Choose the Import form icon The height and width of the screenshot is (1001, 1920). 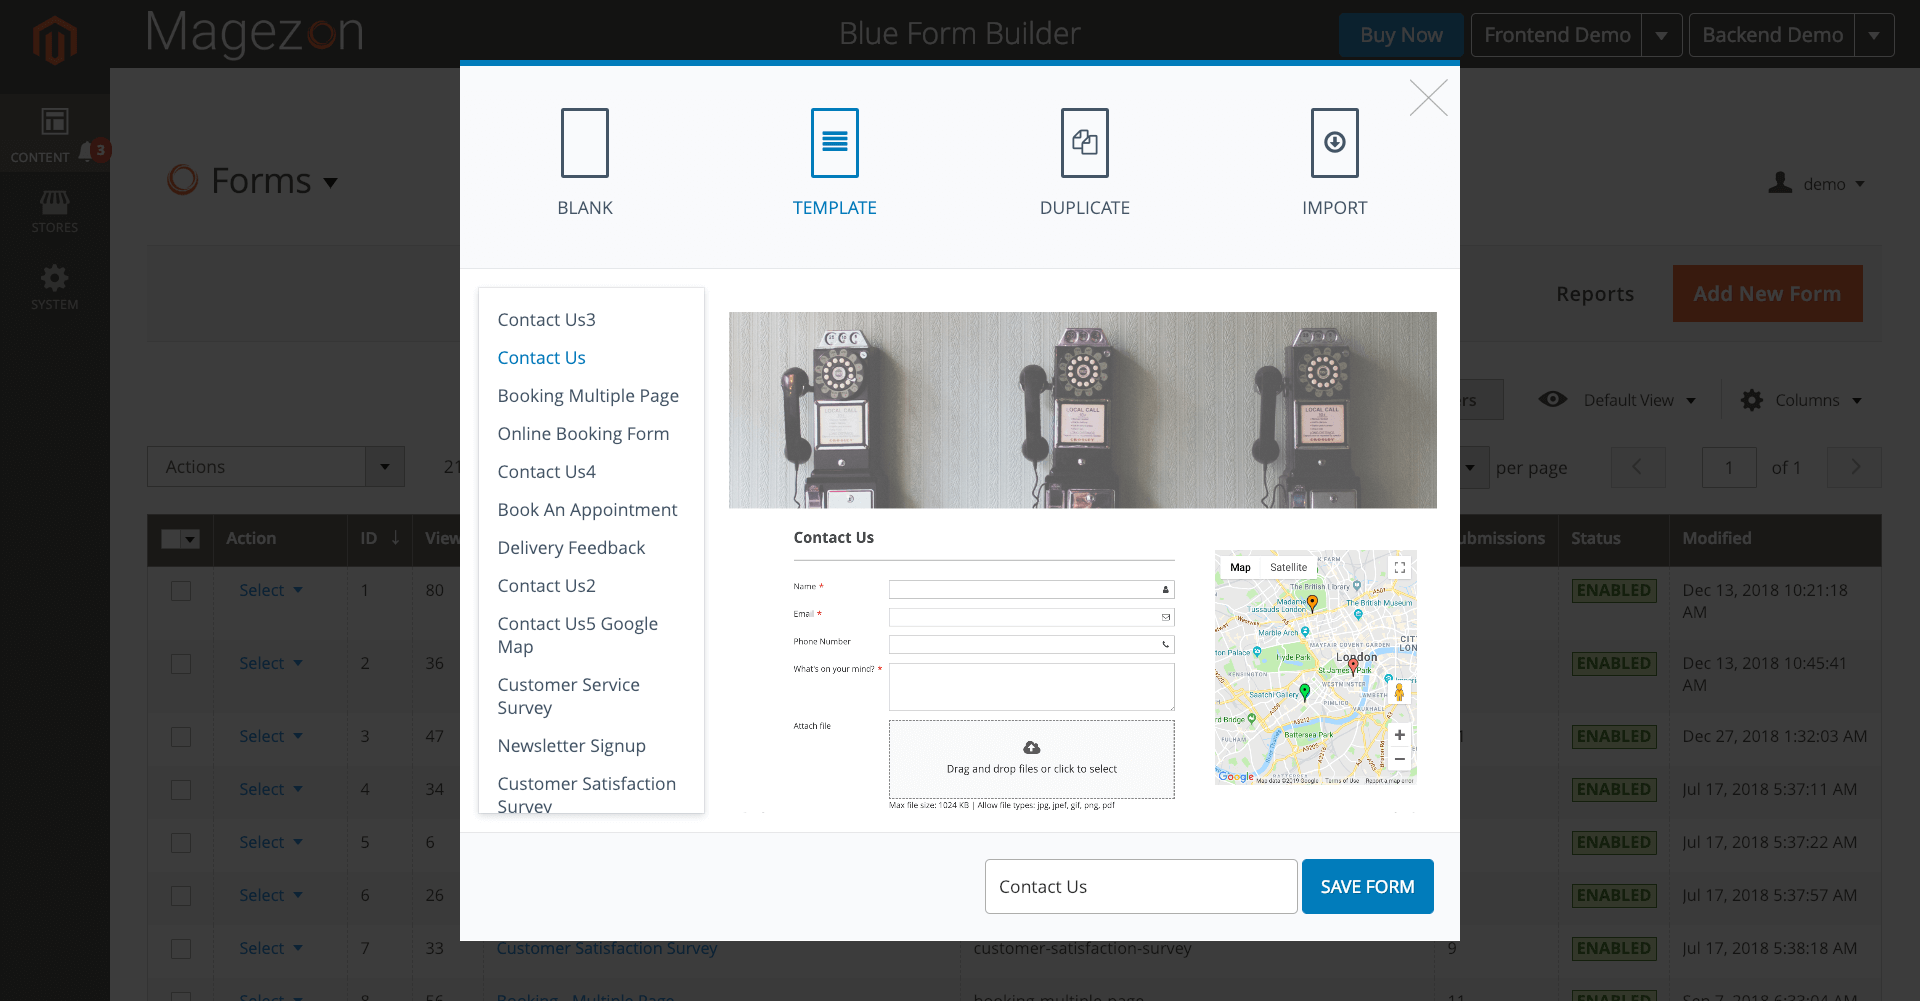click(1335, 143)
